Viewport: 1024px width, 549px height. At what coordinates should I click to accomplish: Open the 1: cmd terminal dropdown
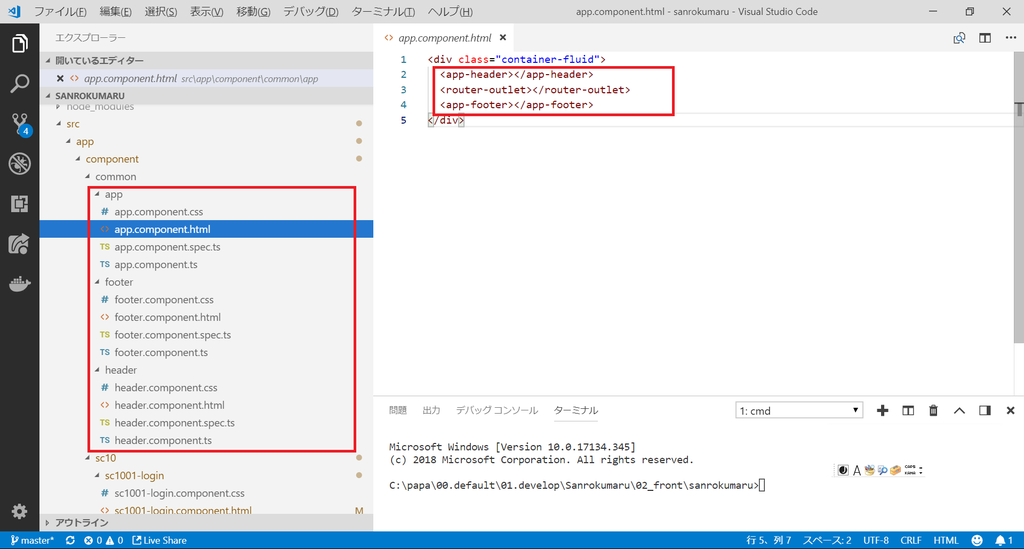point(799,411)
